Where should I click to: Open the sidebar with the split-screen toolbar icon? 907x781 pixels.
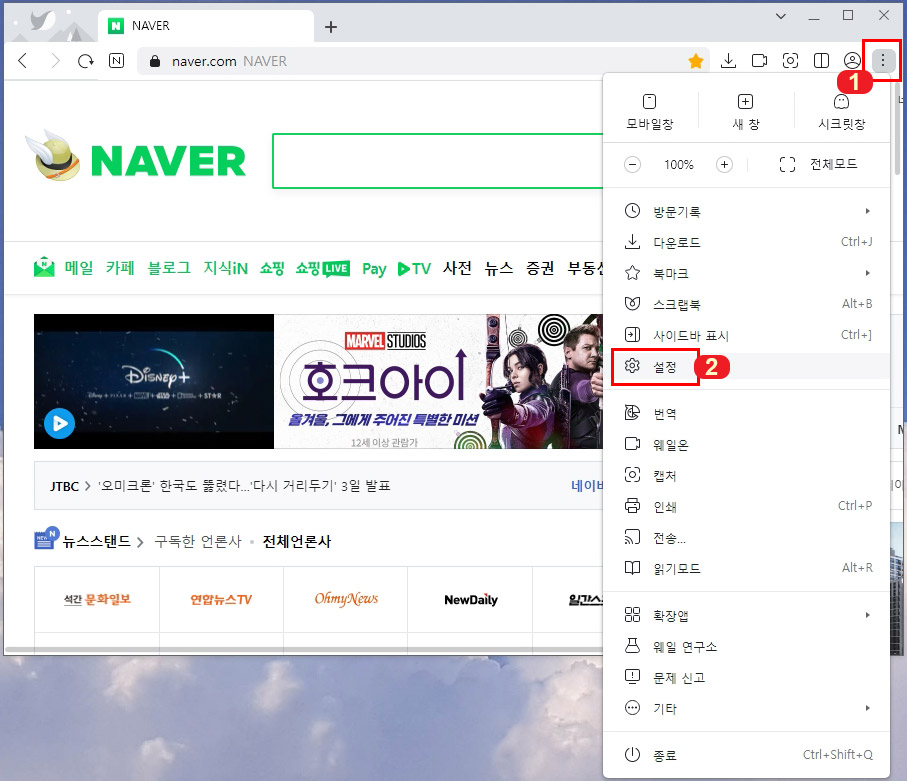click(820, 60)
